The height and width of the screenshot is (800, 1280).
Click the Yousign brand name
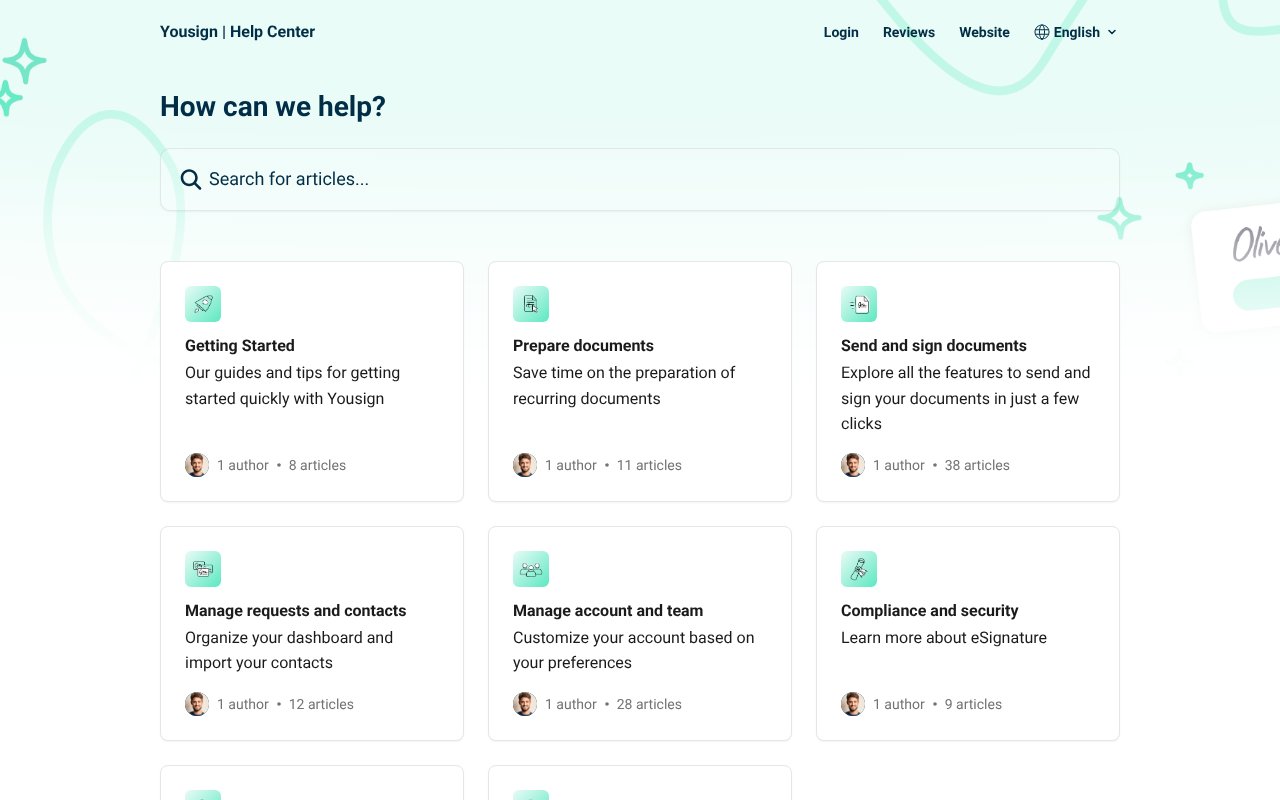click(x=188, y=31)
